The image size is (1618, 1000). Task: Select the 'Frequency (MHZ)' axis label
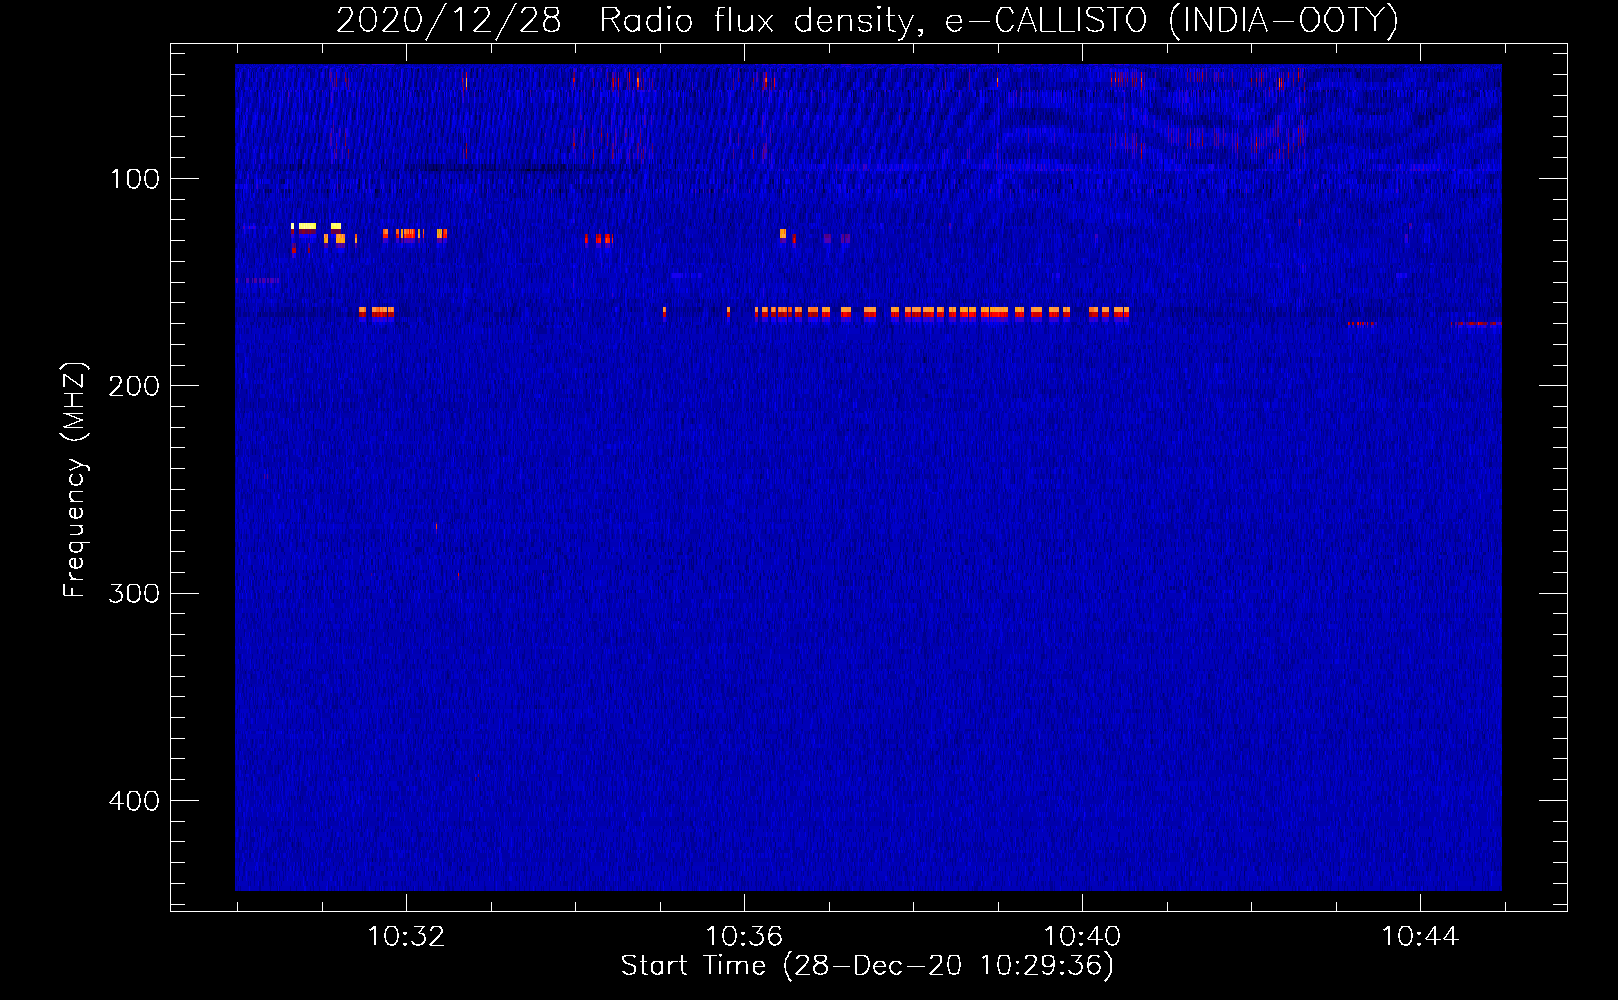tap(75, 480)
